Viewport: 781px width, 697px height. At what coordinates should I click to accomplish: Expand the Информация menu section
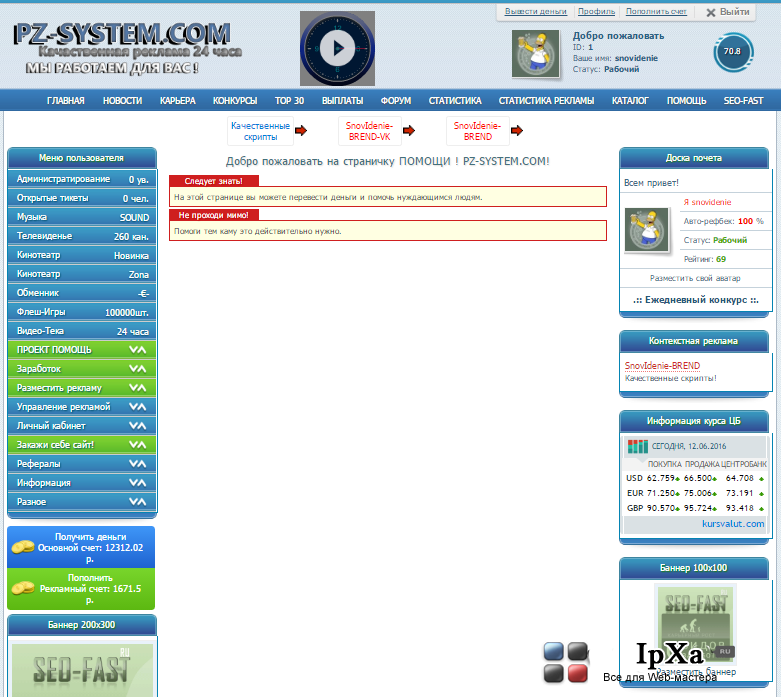coord(82,482)
